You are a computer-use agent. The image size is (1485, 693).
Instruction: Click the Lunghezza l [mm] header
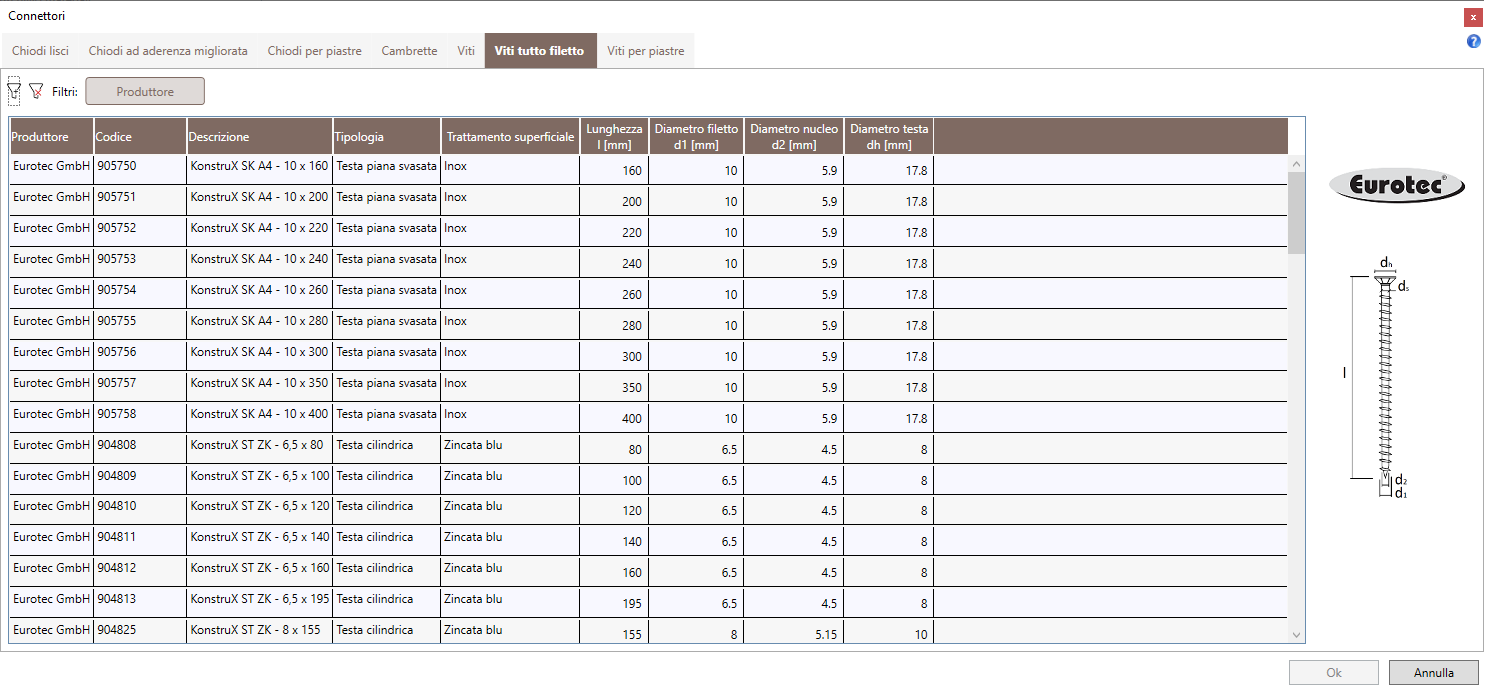pos(614,137)
